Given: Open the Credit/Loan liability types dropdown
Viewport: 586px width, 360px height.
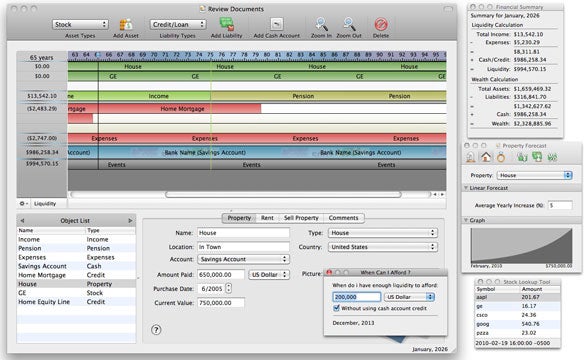Looking at the screenshot, I should click(x=178, y=24).
